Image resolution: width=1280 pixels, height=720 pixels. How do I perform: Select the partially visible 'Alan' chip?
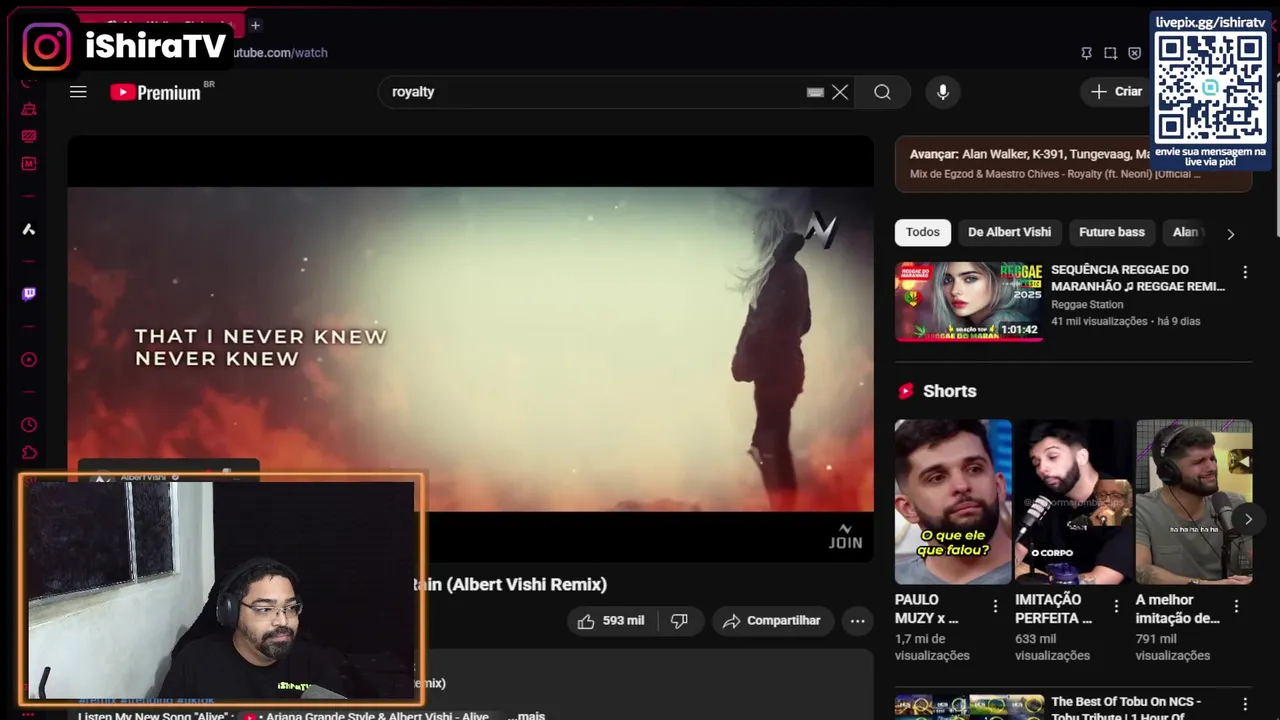tap(1186, 232)
